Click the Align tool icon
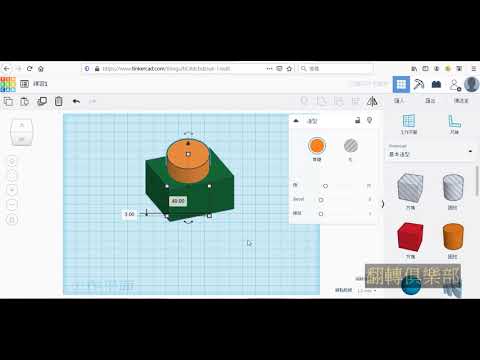 coord(356,101)
